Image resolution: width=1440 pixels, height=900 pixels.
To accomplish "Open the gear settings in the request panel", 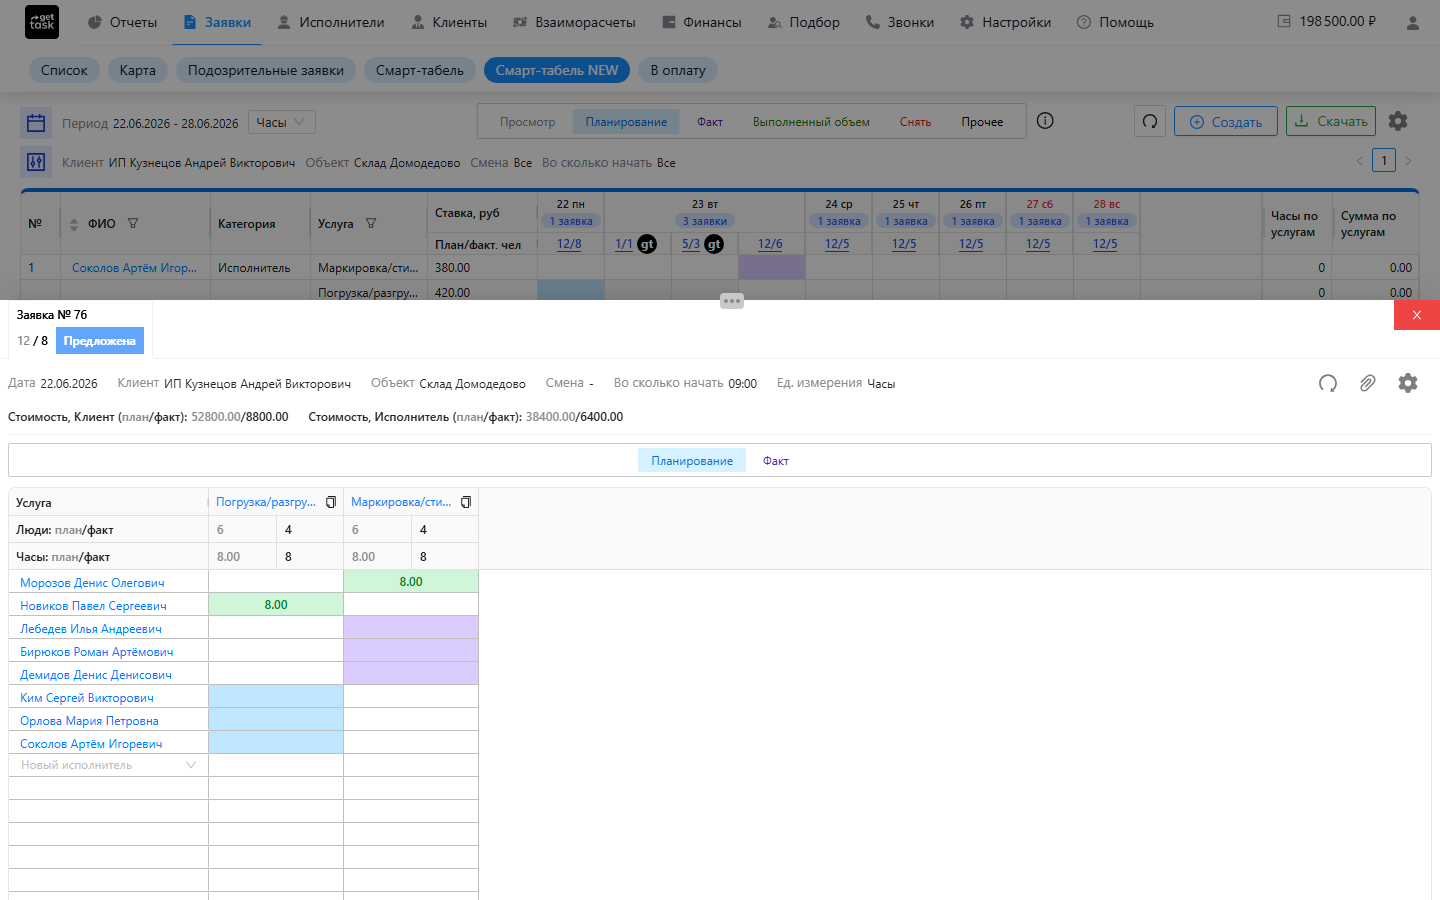I will (x=1408, y=383).
